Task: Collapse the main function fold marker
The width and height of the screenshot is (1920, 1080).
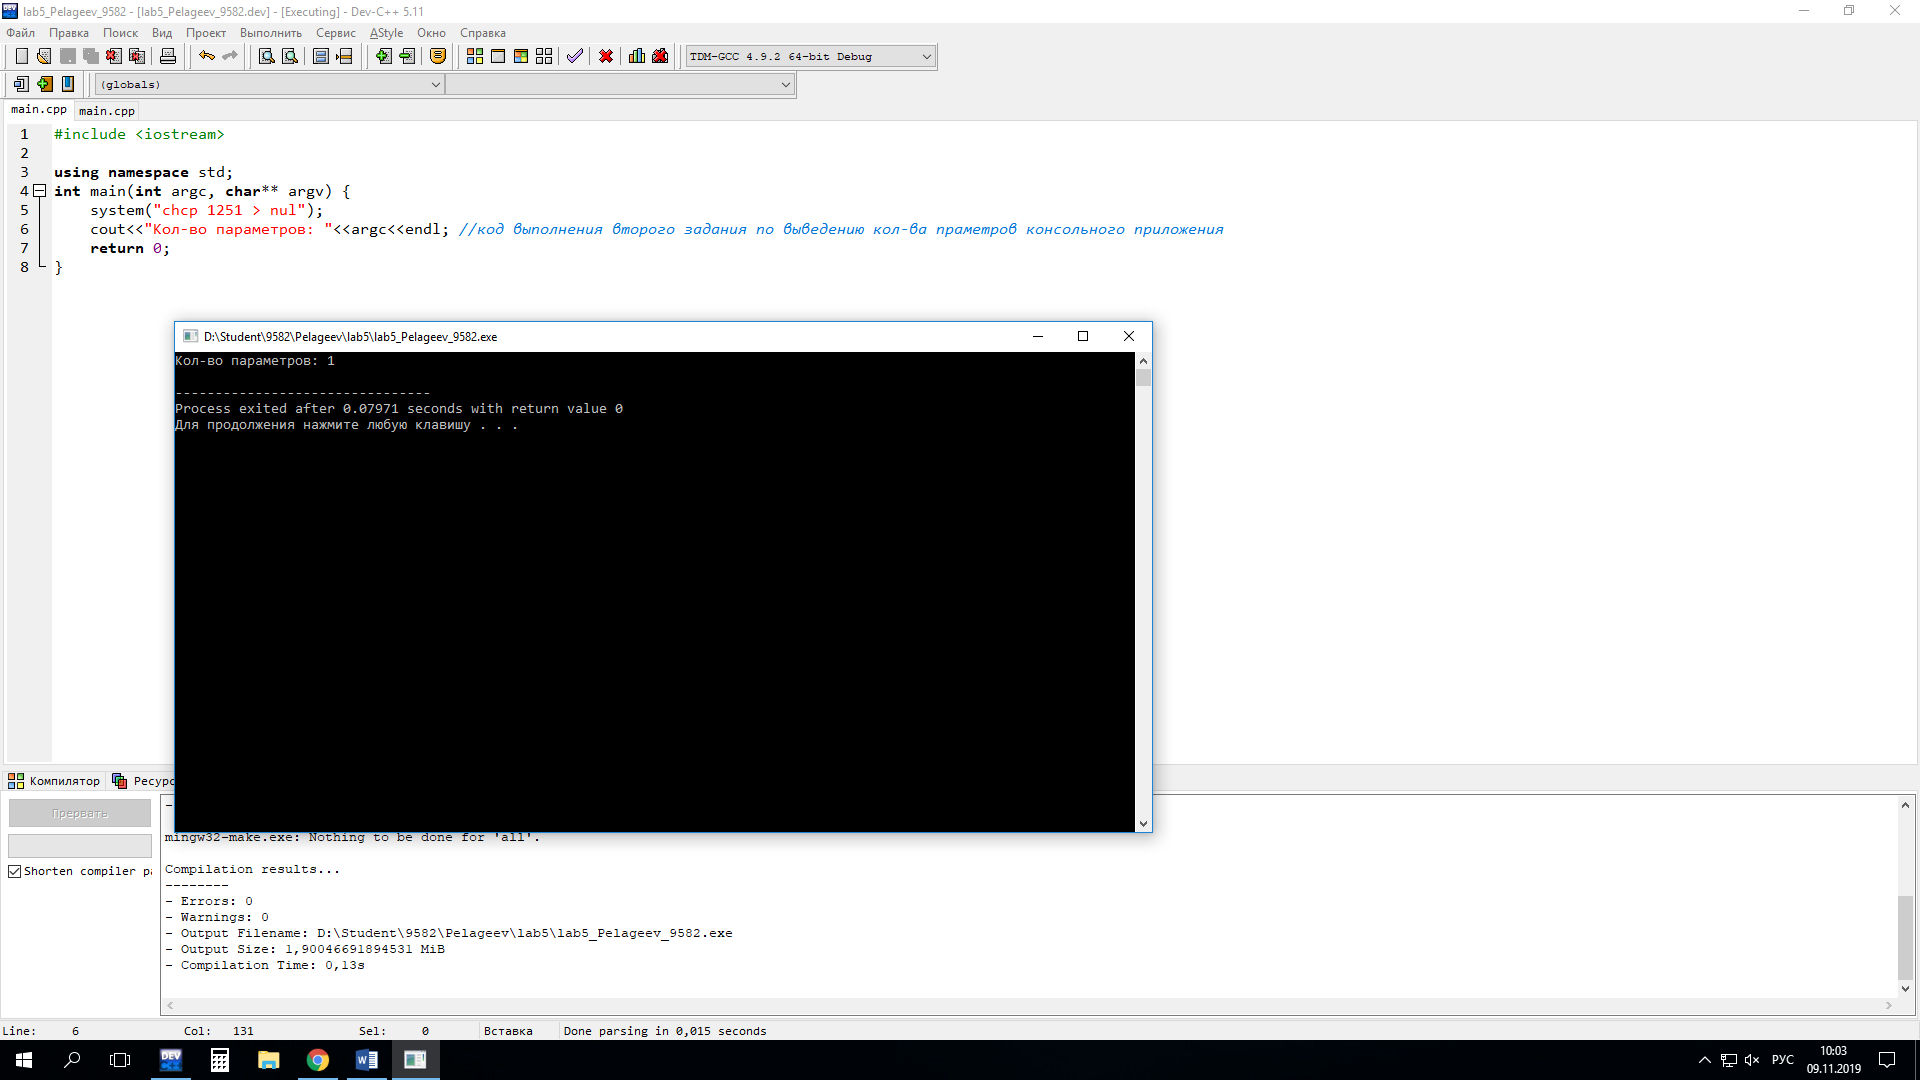Action: tap(40, 191)
